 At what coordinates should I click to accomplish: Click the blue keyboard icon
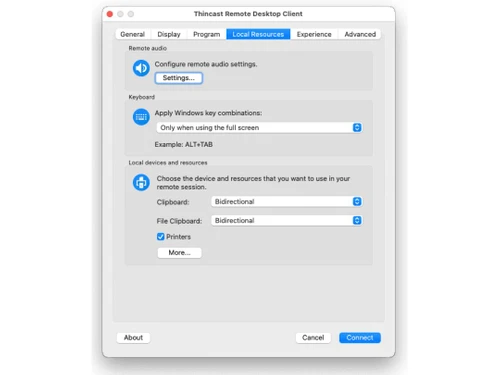pyautogui.click(x=141, y=117)
